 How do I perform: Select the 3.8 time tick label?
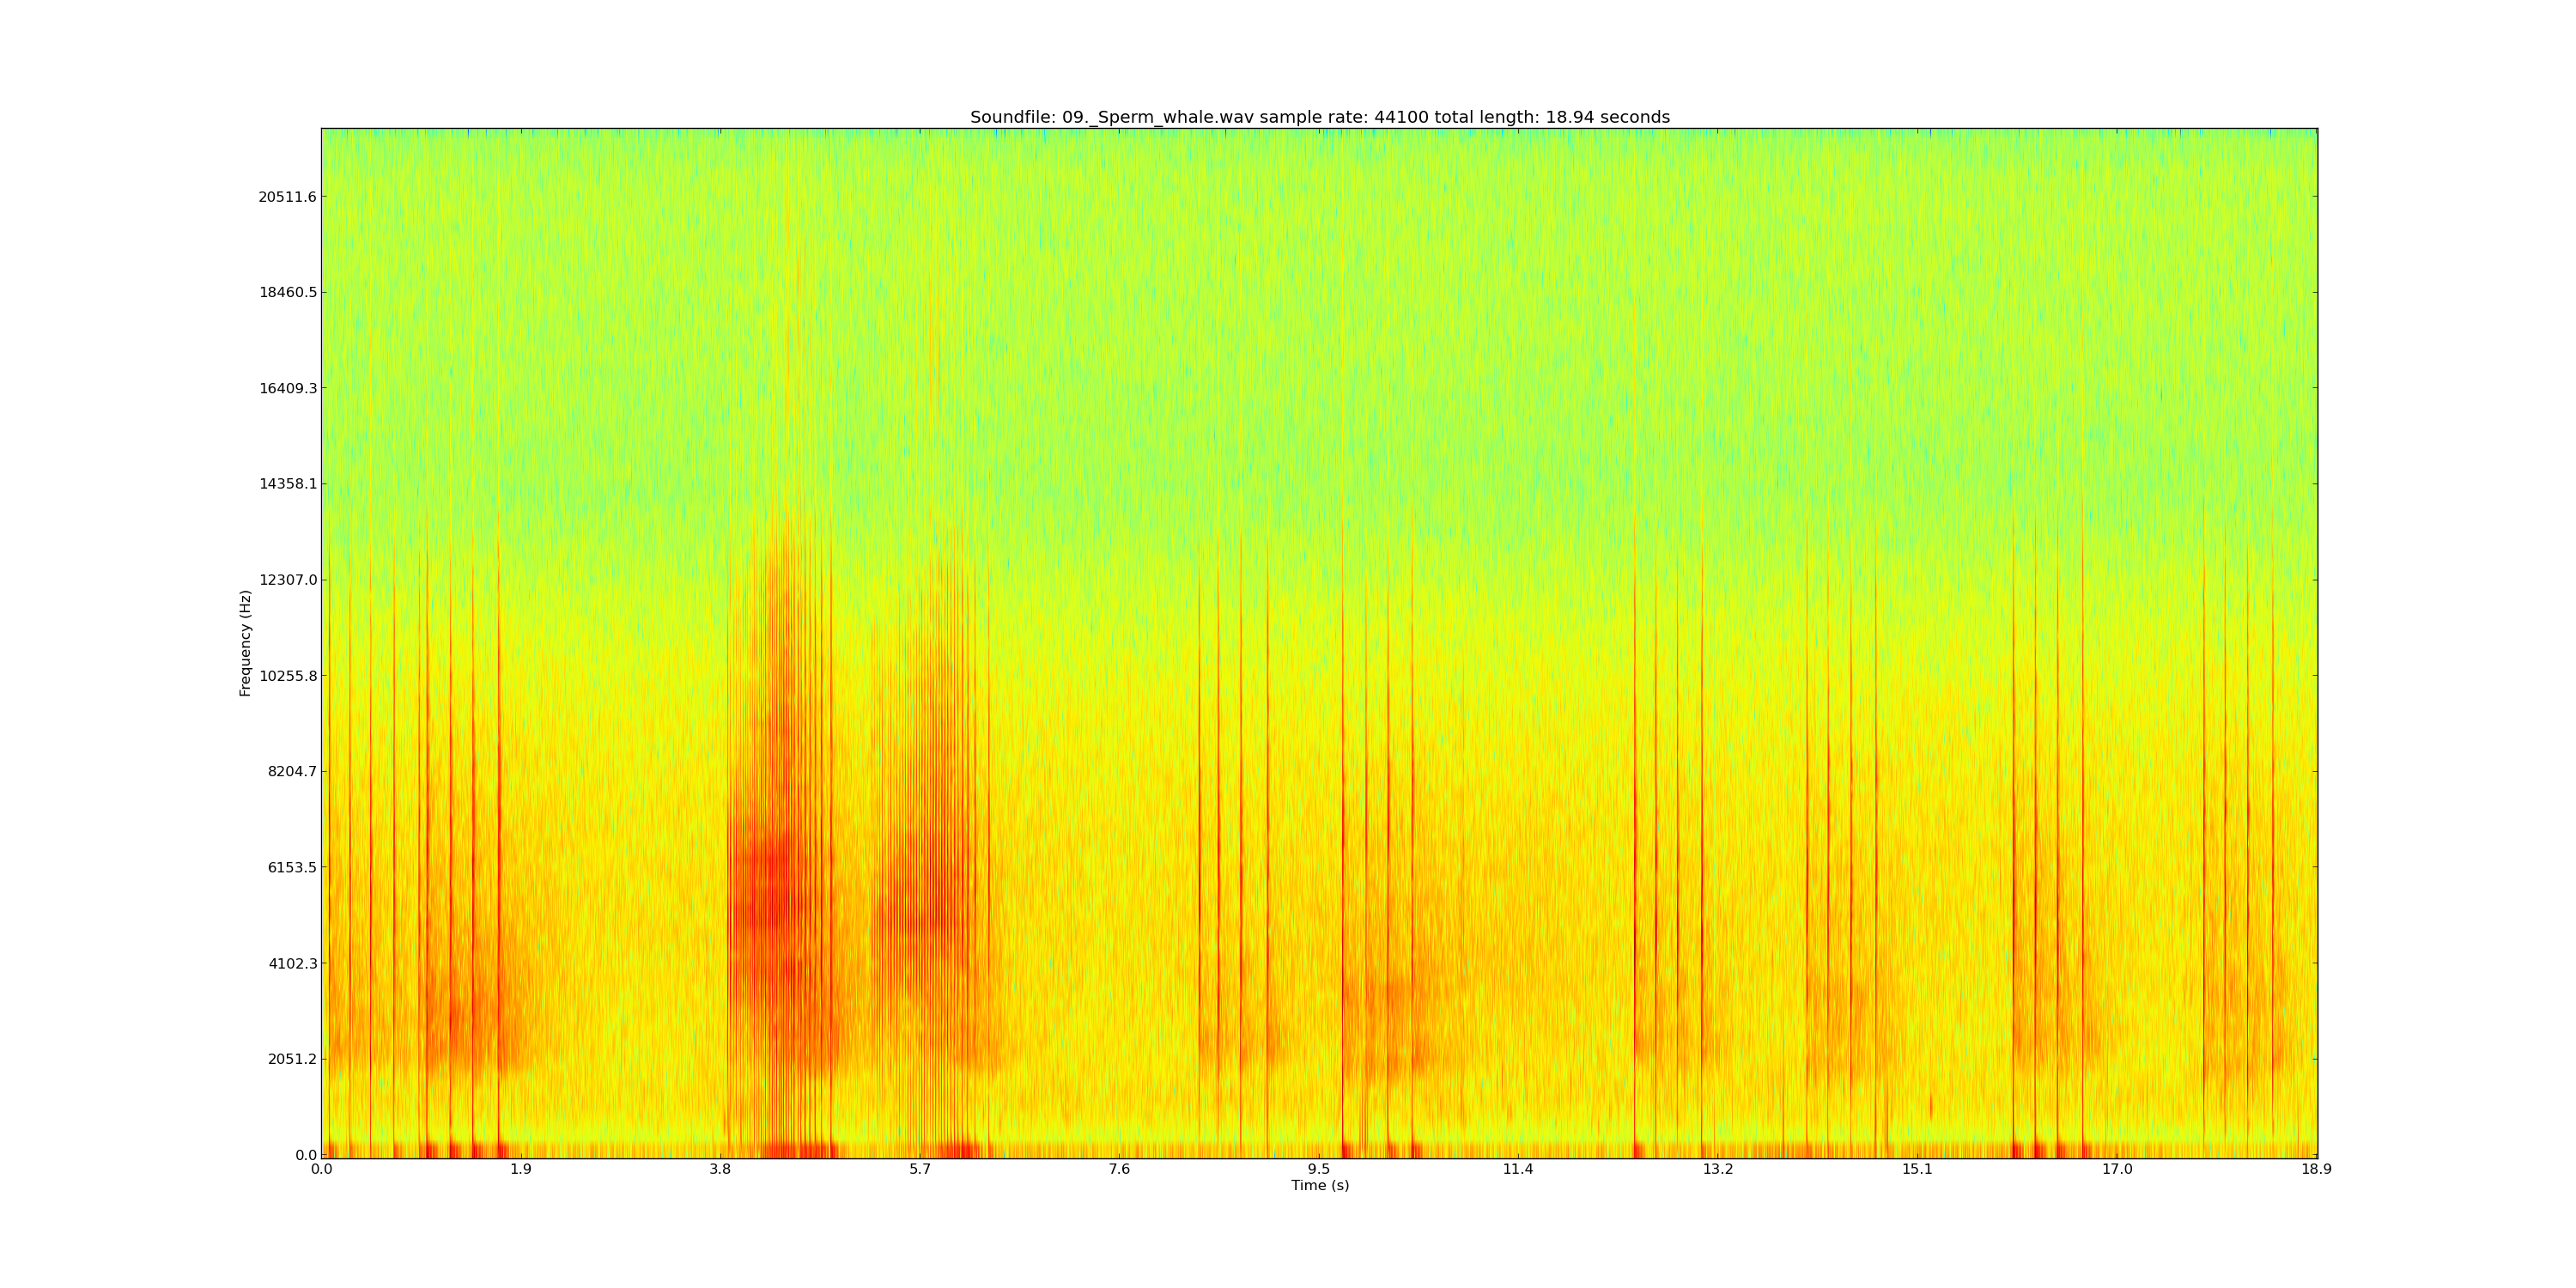pyautogui.click(x=720, y=1169)
